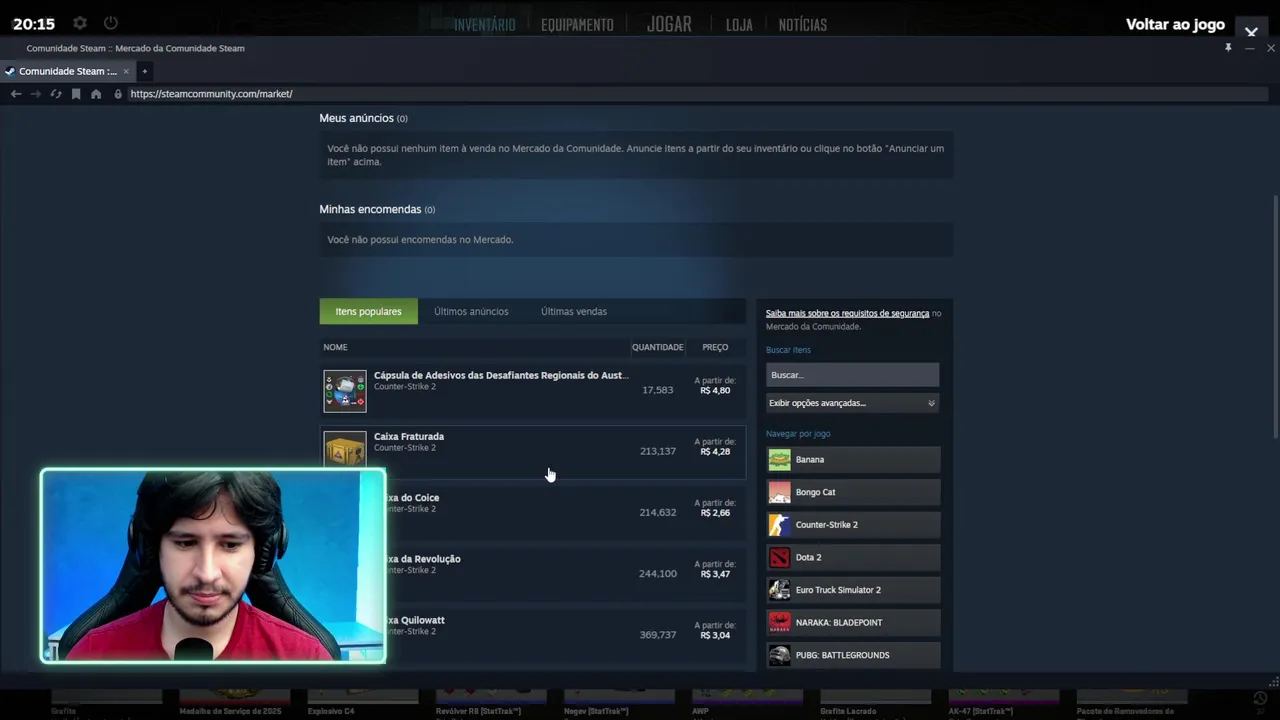
Task: Open a new tab with plus icon
Action: (x=144, y=71)
